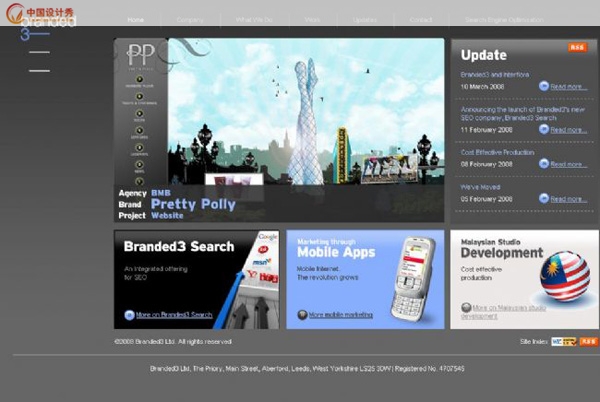Click the BNB agency name

[x=161, y=193]
